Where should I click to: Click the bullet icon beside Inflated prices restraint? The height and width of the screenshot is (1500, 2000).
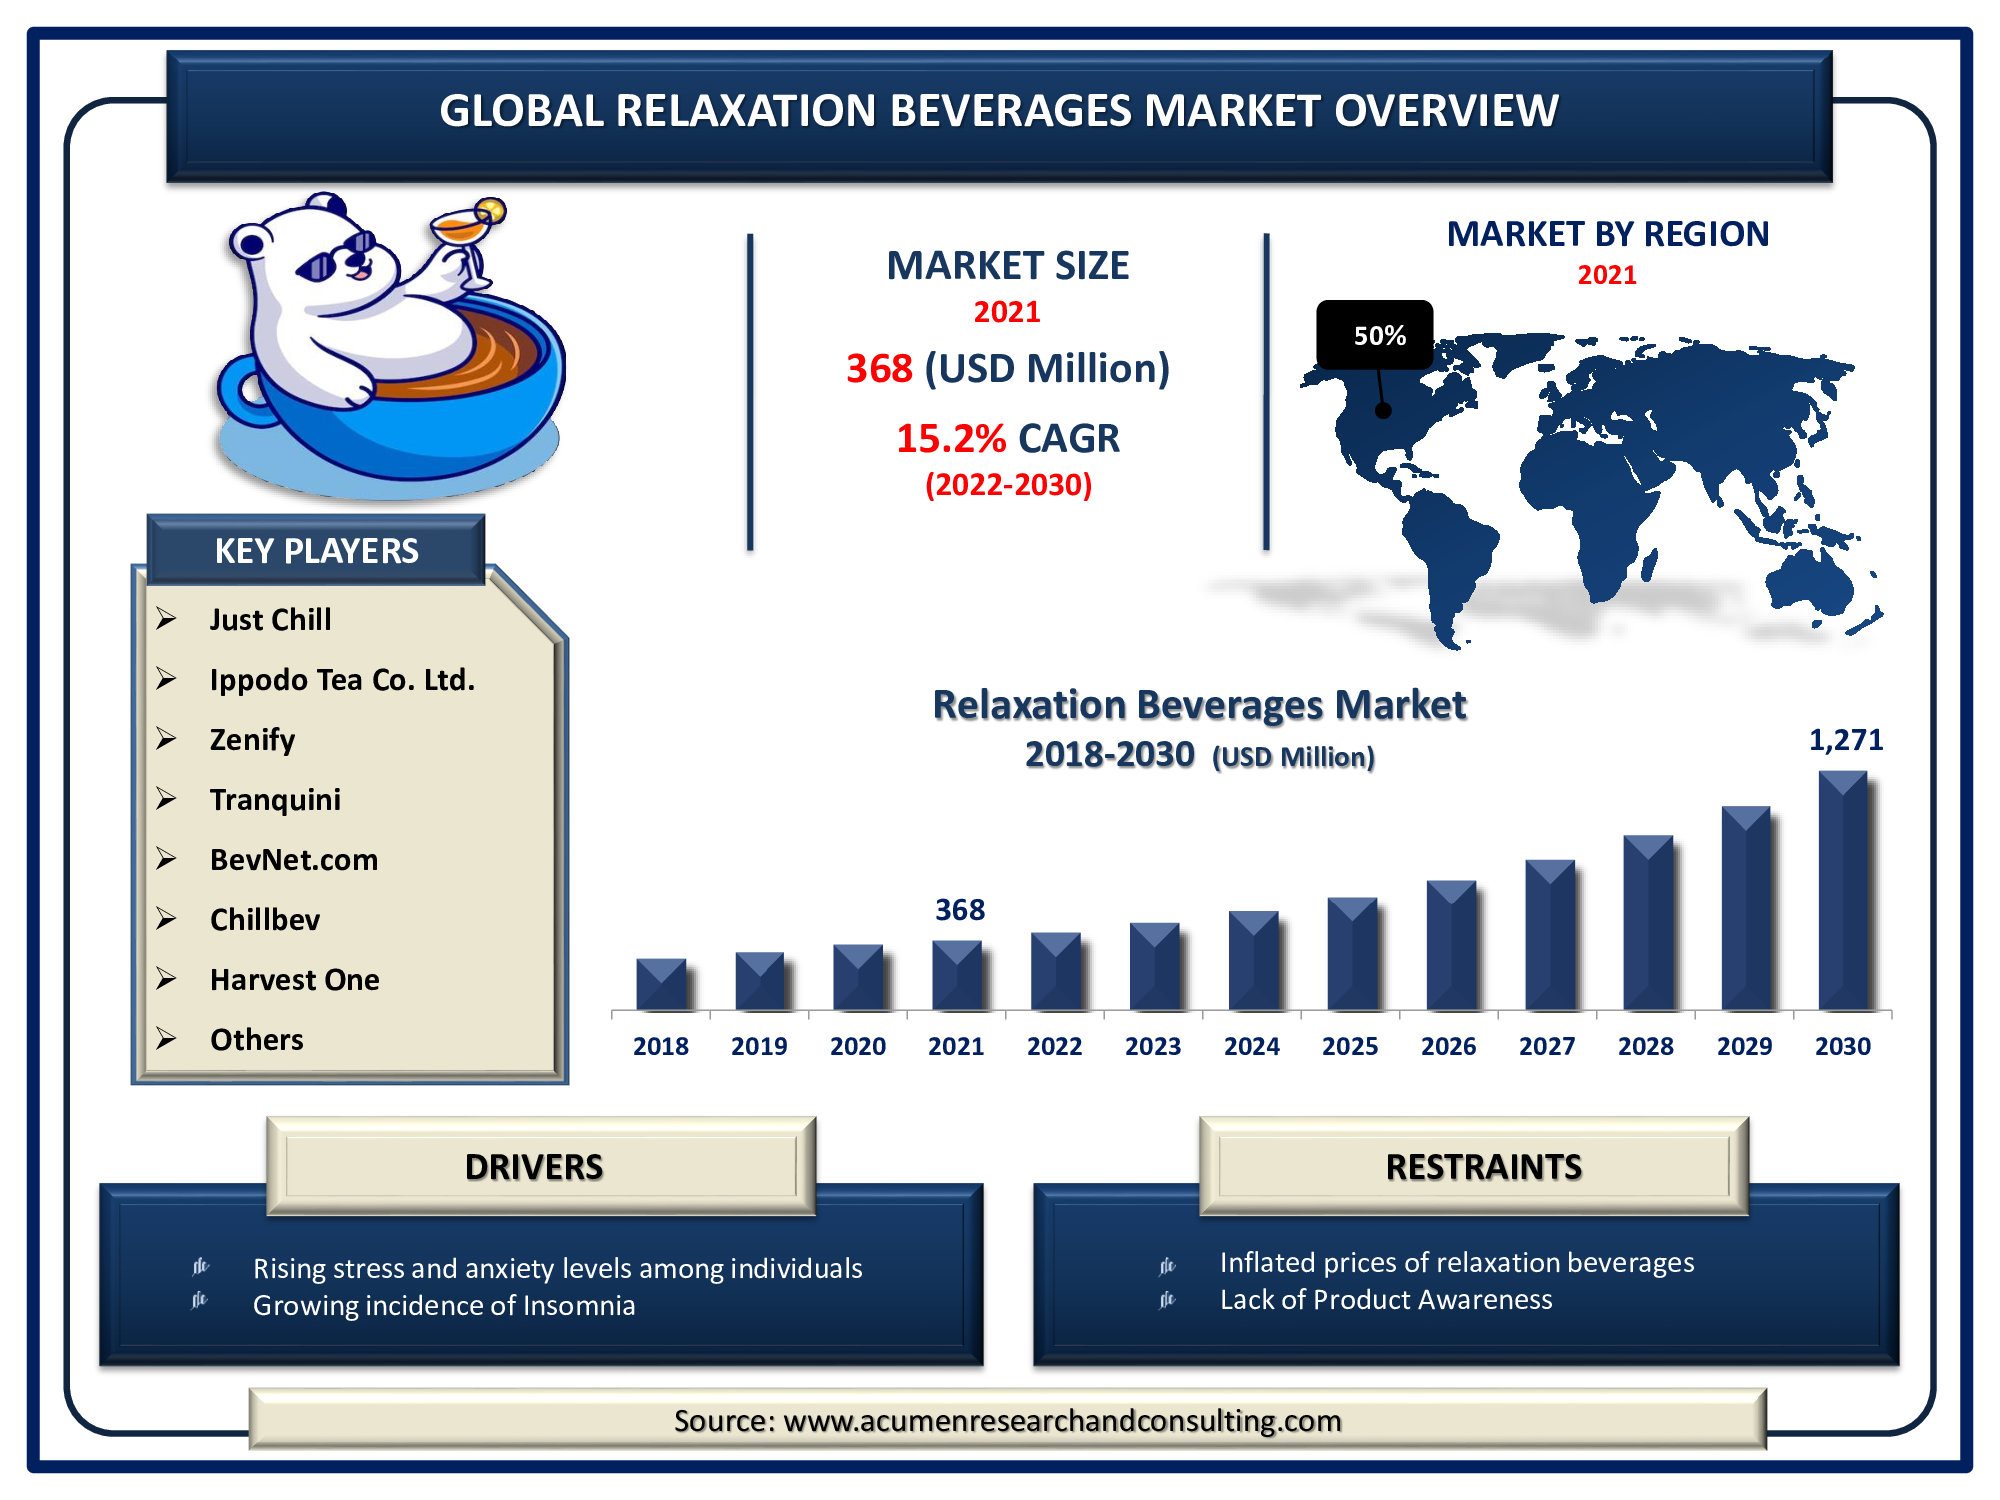coord(1167,1267)
